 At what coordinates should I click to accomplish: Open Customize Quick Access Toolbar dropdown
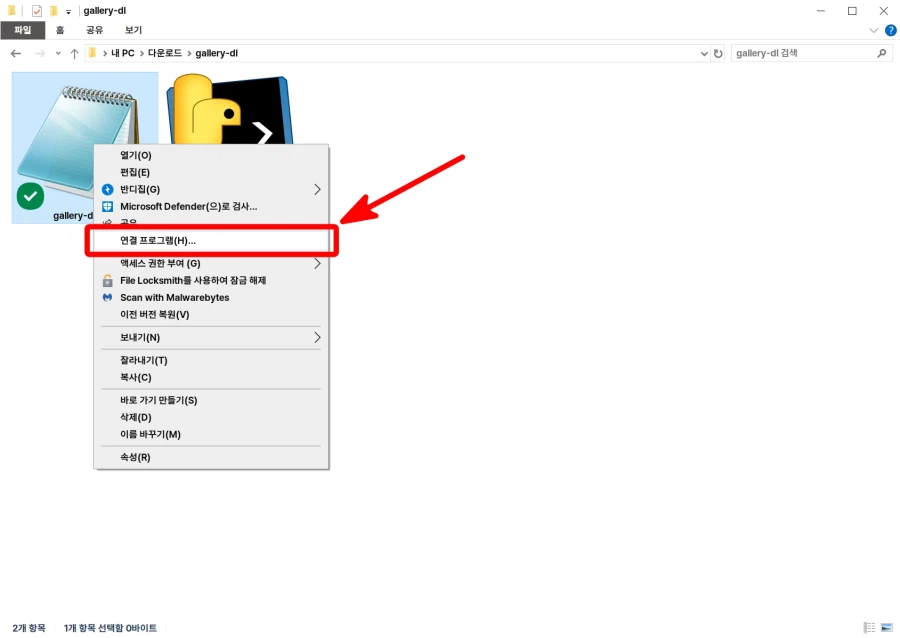(x=68, y=11)
